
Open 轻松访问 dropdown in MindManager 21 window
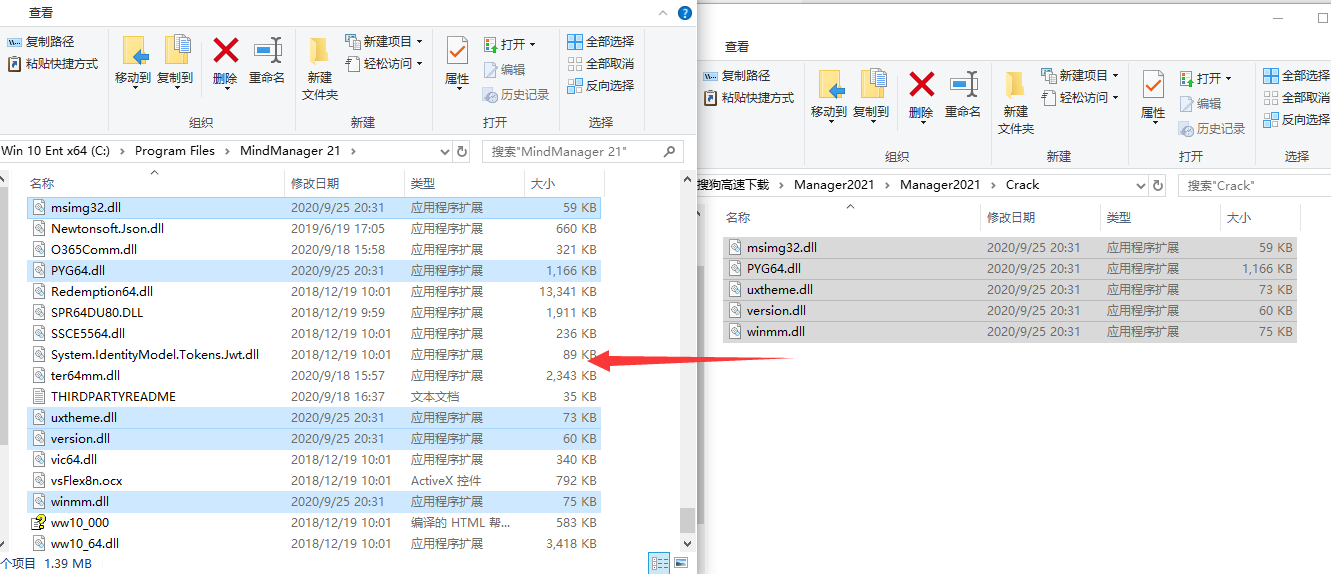pyautogui.click(x=384, y=64)
